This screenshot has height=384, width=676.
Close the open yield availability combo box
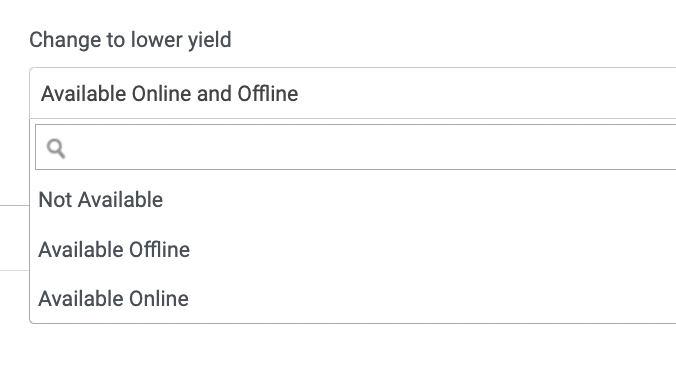pyautogui.click(x=353, y=93)
